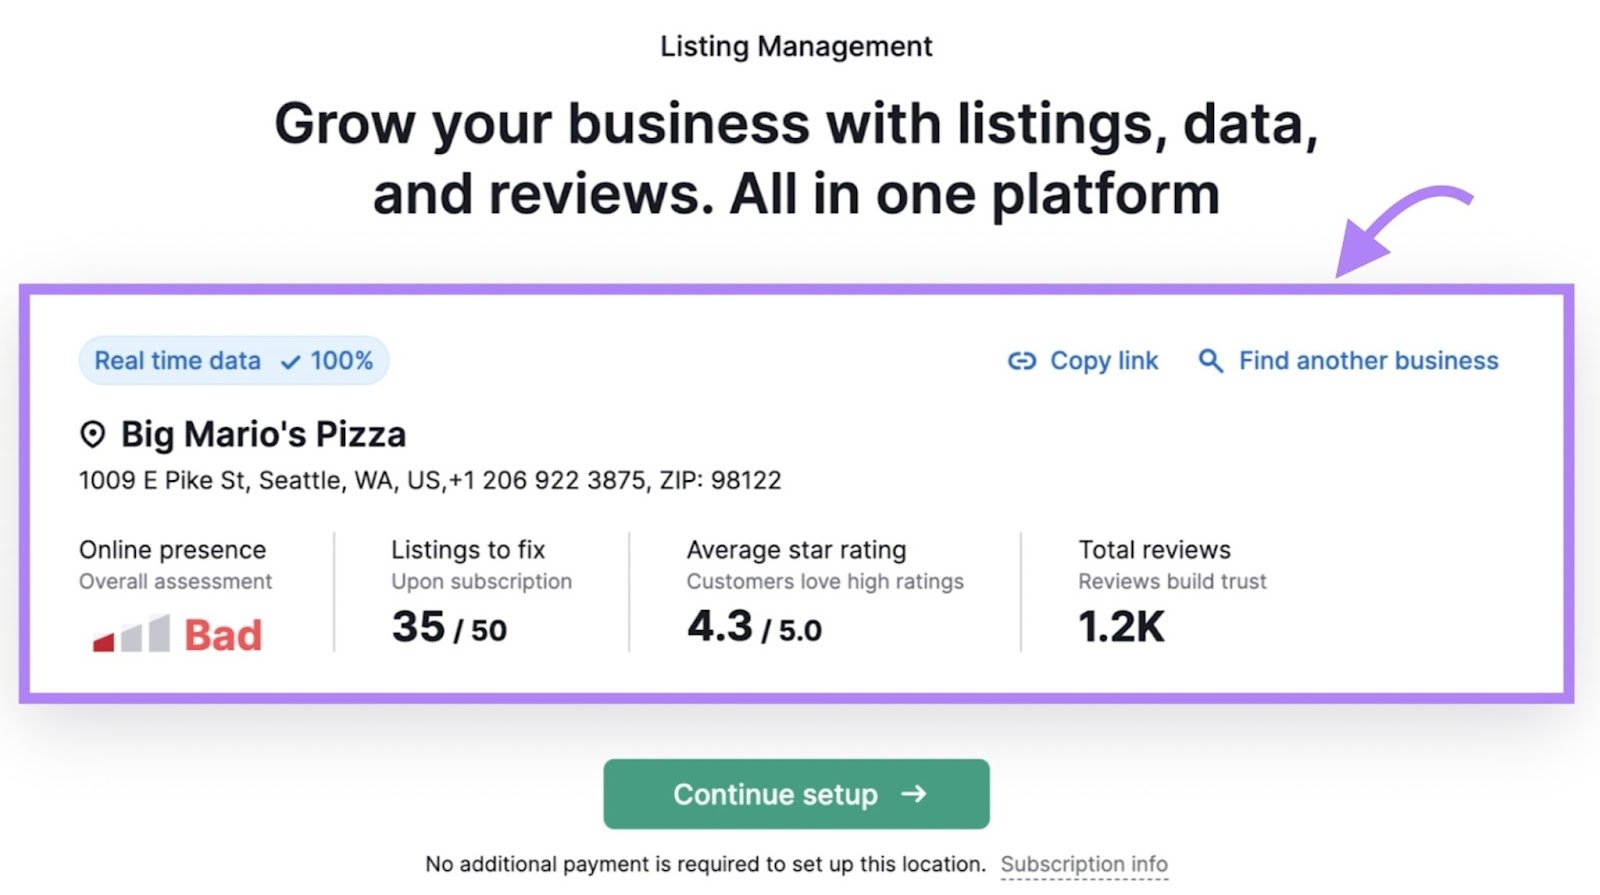The width and height of the screenshot is (1600, 895).
Task: Click the purple curved arrow annotation
Action: 1398,229
